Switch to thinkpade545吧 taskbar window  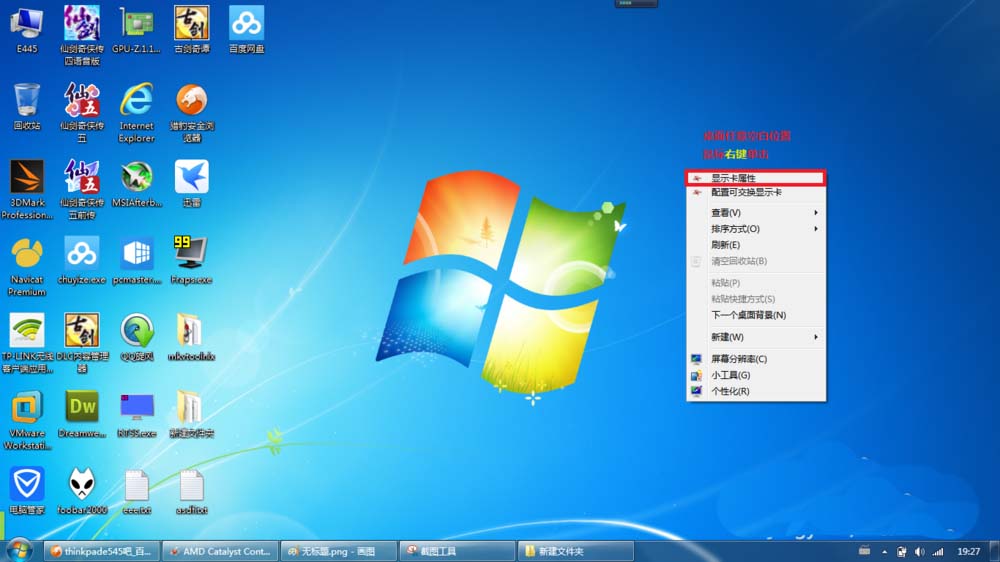click(x=101, y=551)
